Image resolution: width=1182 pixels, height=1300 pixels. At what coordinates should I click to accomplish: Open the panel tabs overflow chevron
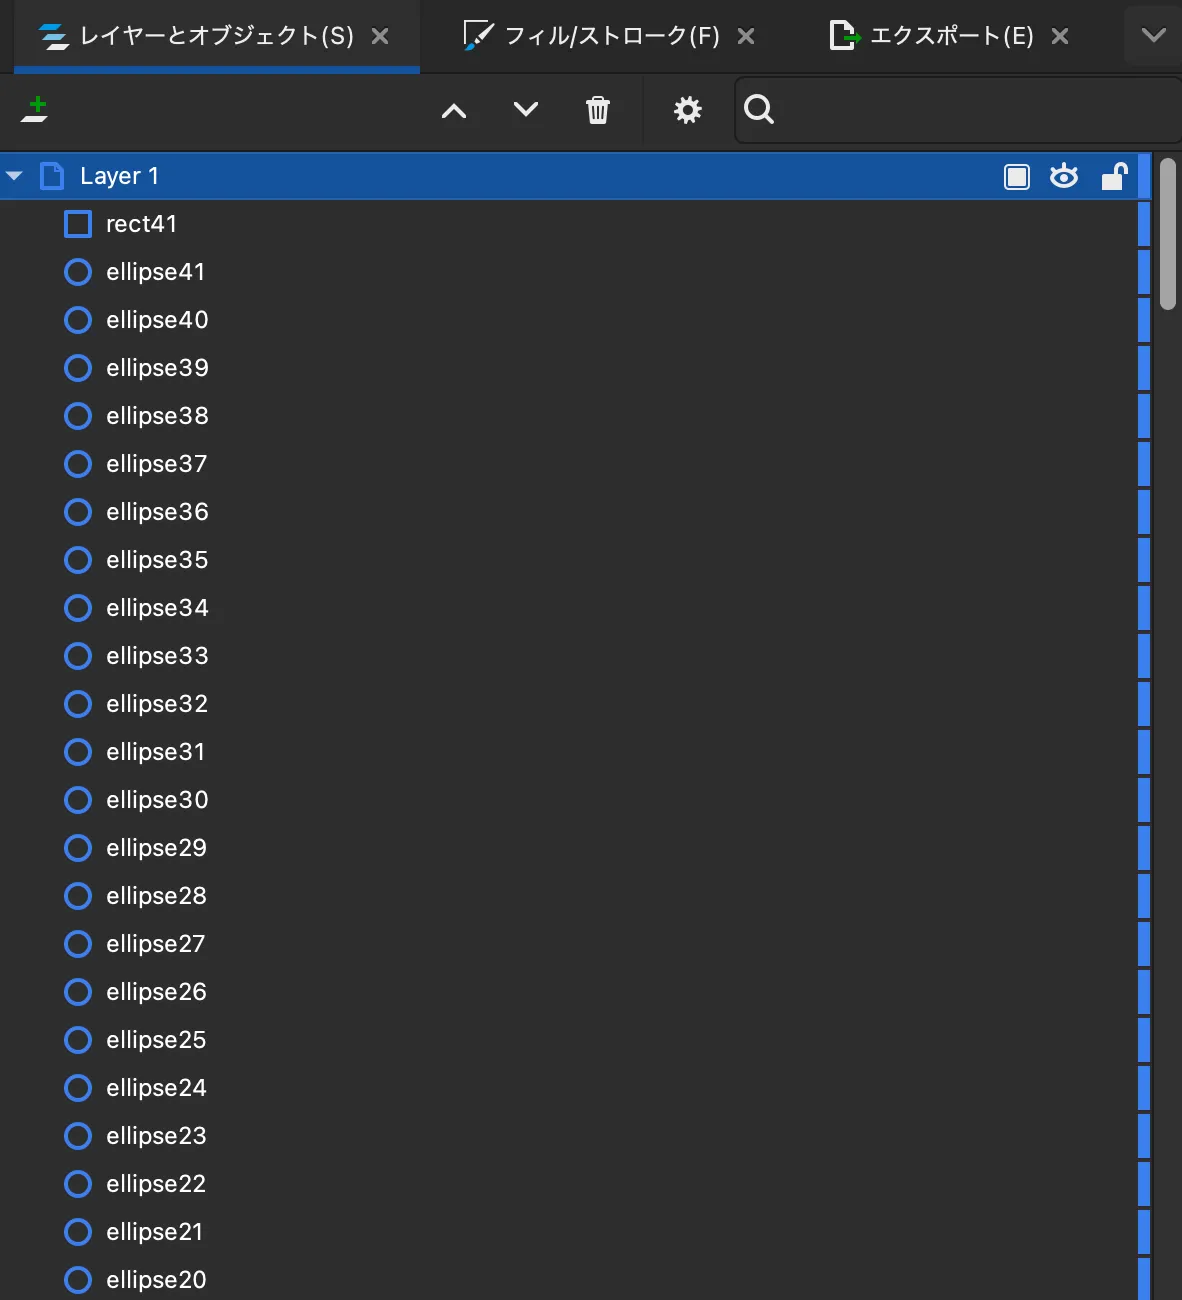(x=1153, y=36)
